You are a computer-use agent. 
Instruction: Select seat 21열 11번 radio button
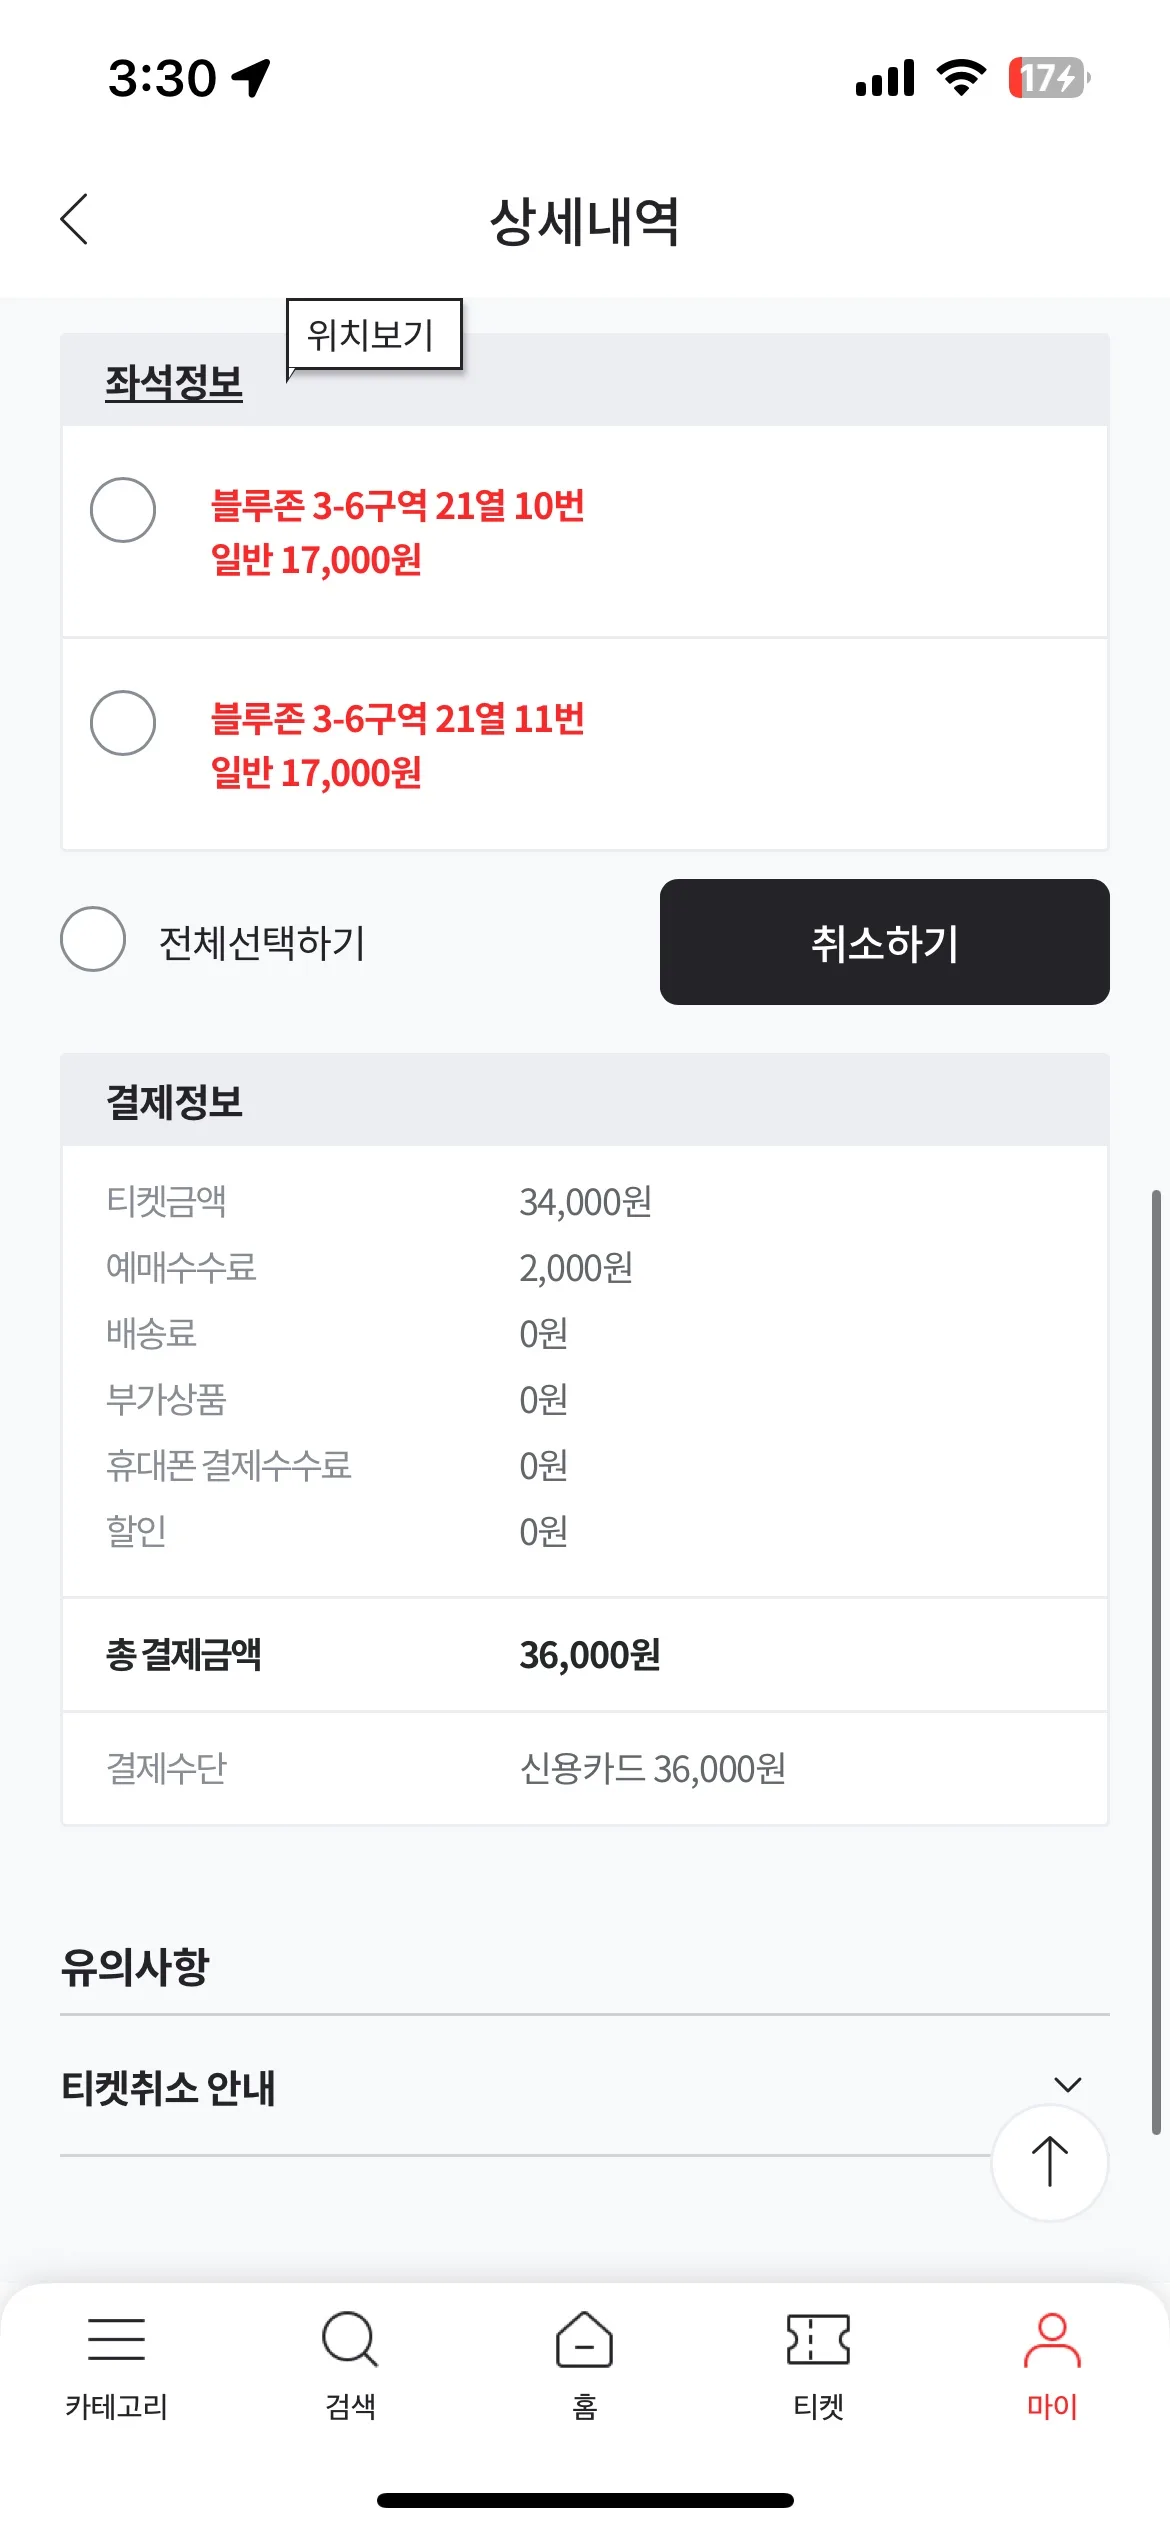123,723
